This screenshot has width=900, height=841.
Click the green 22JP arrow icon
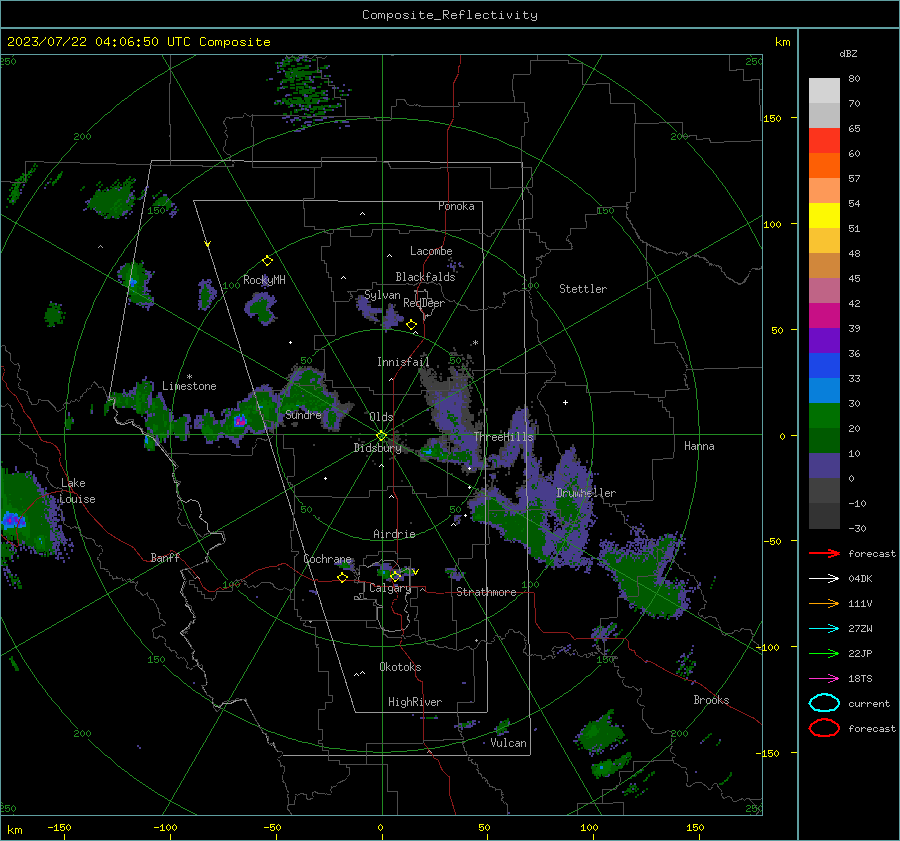tap(824, 653)
